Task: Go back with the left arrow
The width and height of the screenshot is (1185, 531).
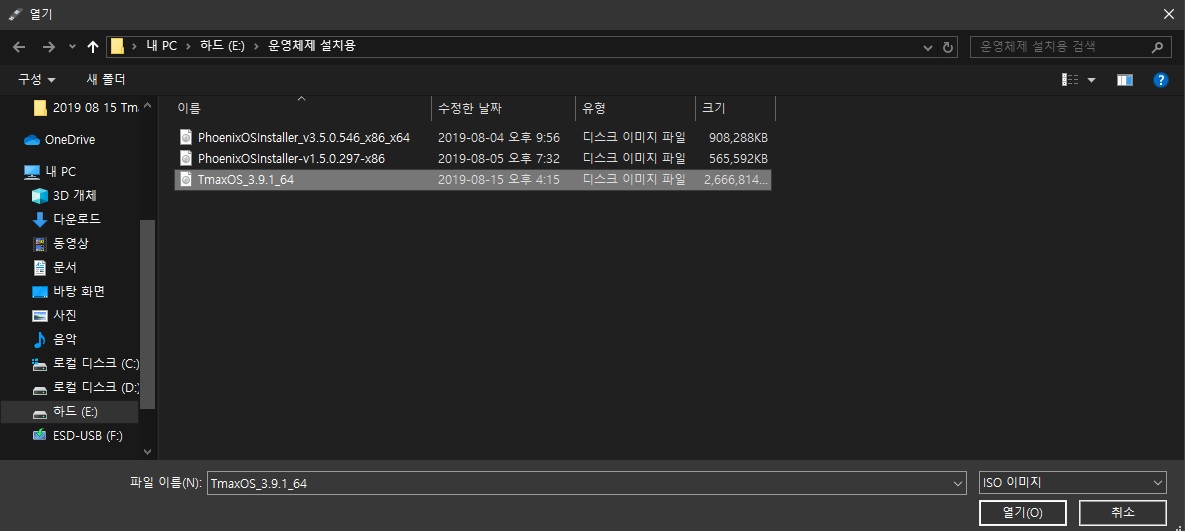Action: [x=20, y=47]
